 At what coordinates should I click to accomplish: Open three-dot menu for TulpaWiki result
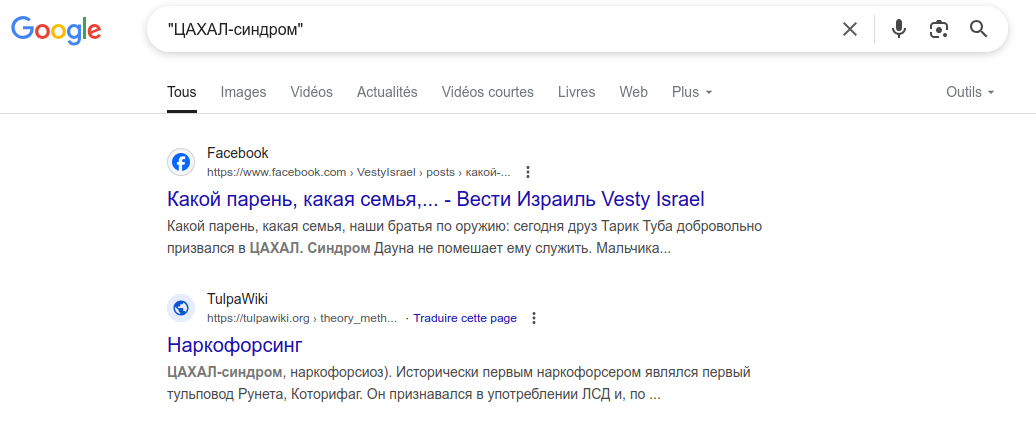point(535,318)
